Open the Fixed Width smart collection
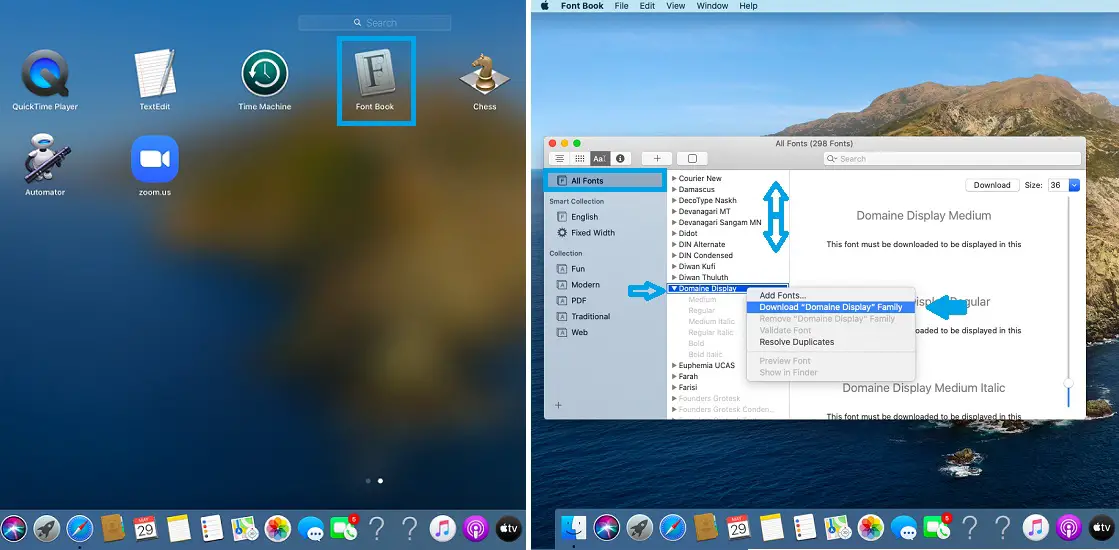Image resolution: width=1119 pixels, height=550 pixels. click(x=592, y=233)
